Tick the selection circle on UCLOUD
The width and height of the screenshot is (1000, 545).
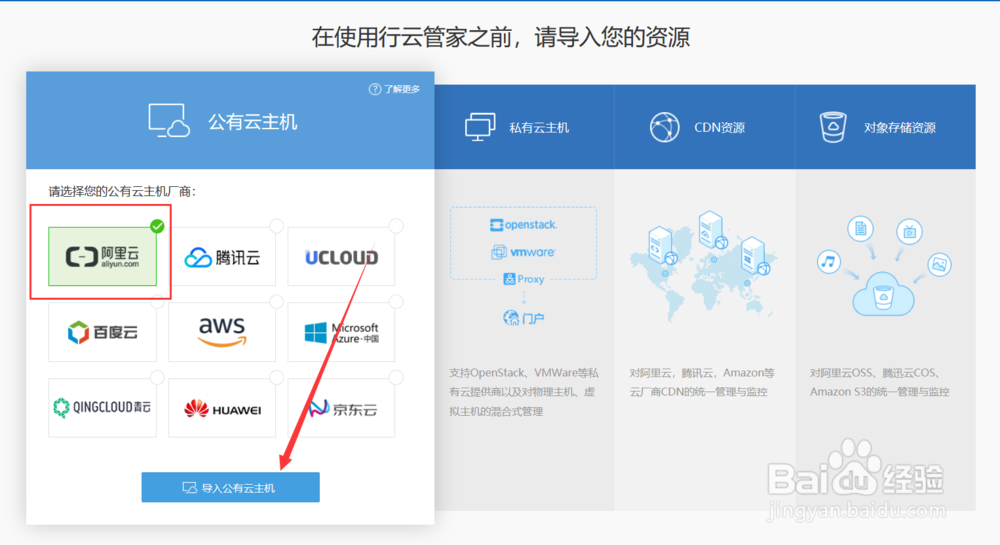click(x=396, y=226)
